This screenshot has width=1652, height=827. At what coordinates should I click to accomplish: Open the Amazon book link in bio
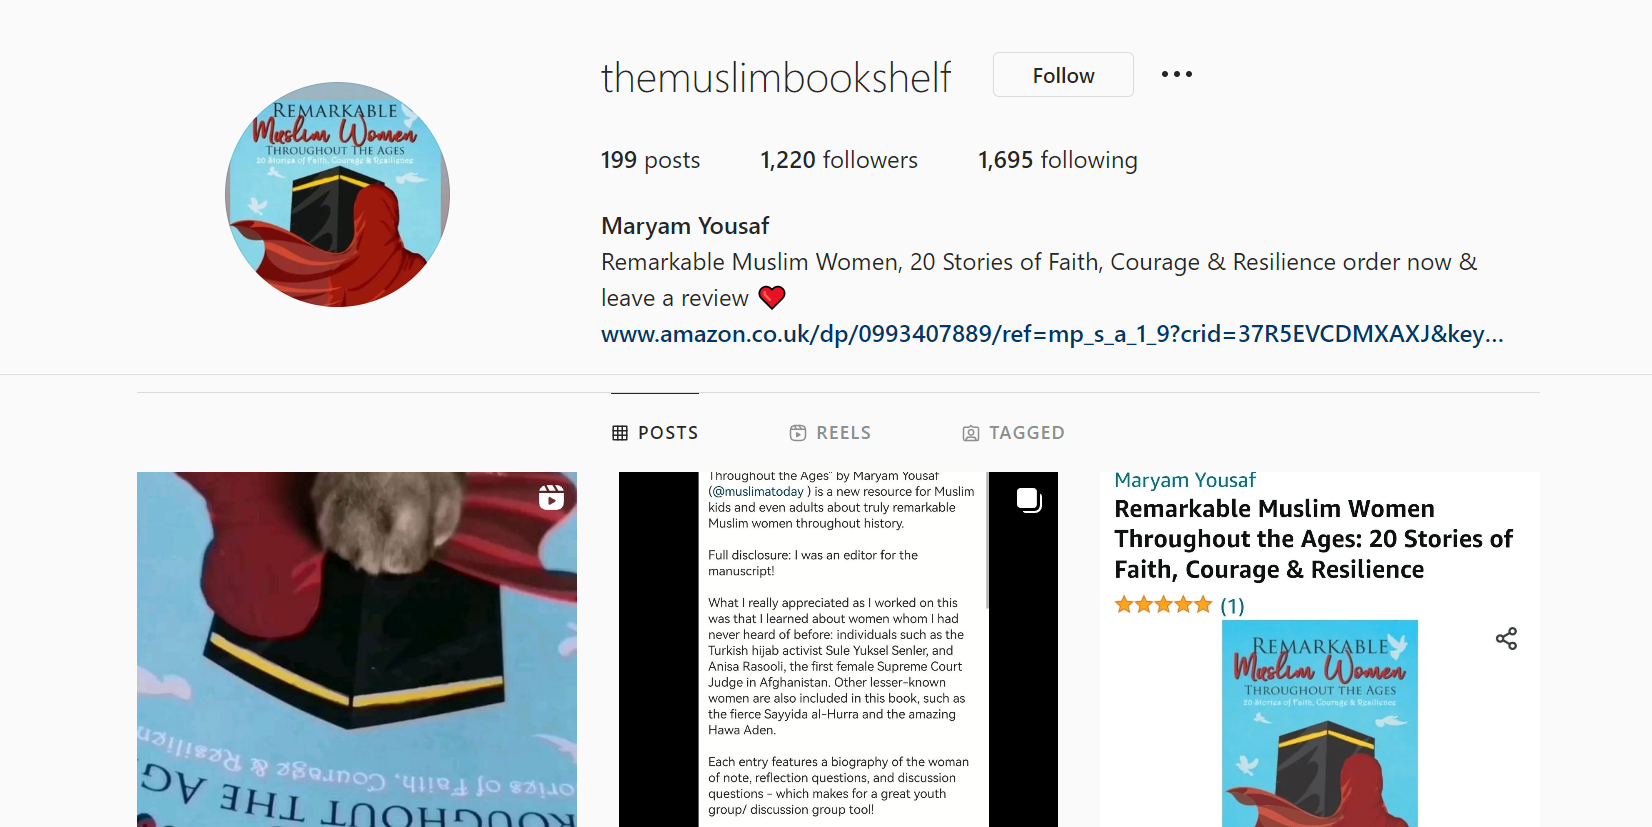click(x=1052, y=334)
